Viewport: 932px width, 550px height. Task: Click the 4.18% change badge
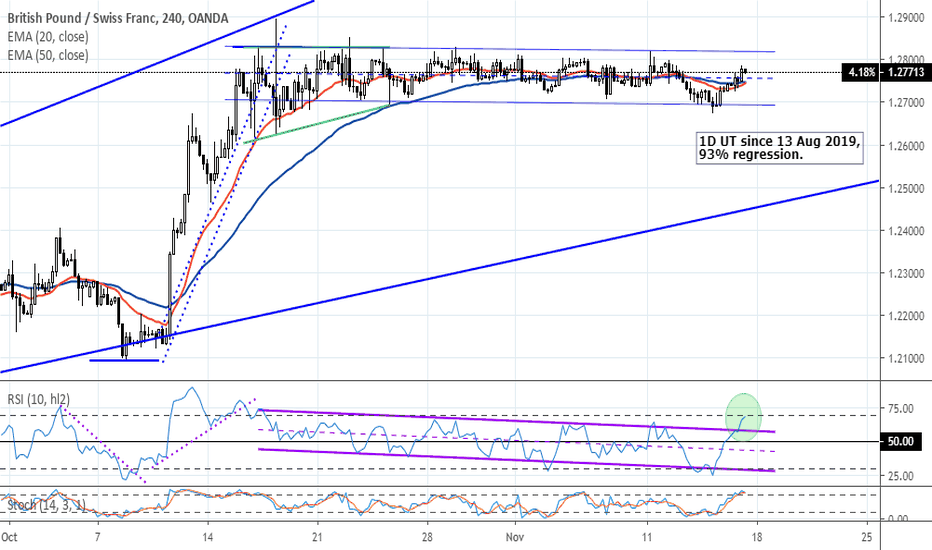859,72
